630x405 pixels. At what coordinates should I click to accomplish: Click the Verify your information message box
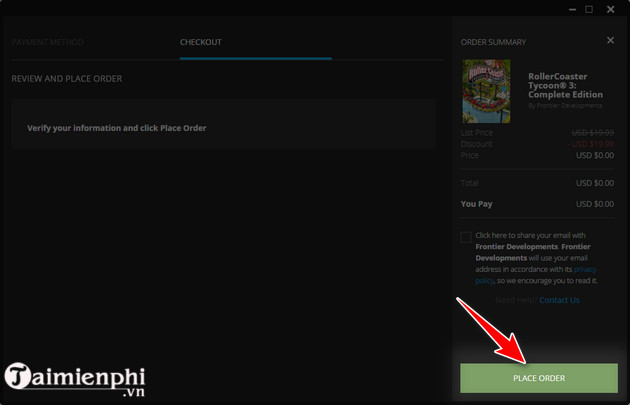pyautogui.click(x=223, y=128)
